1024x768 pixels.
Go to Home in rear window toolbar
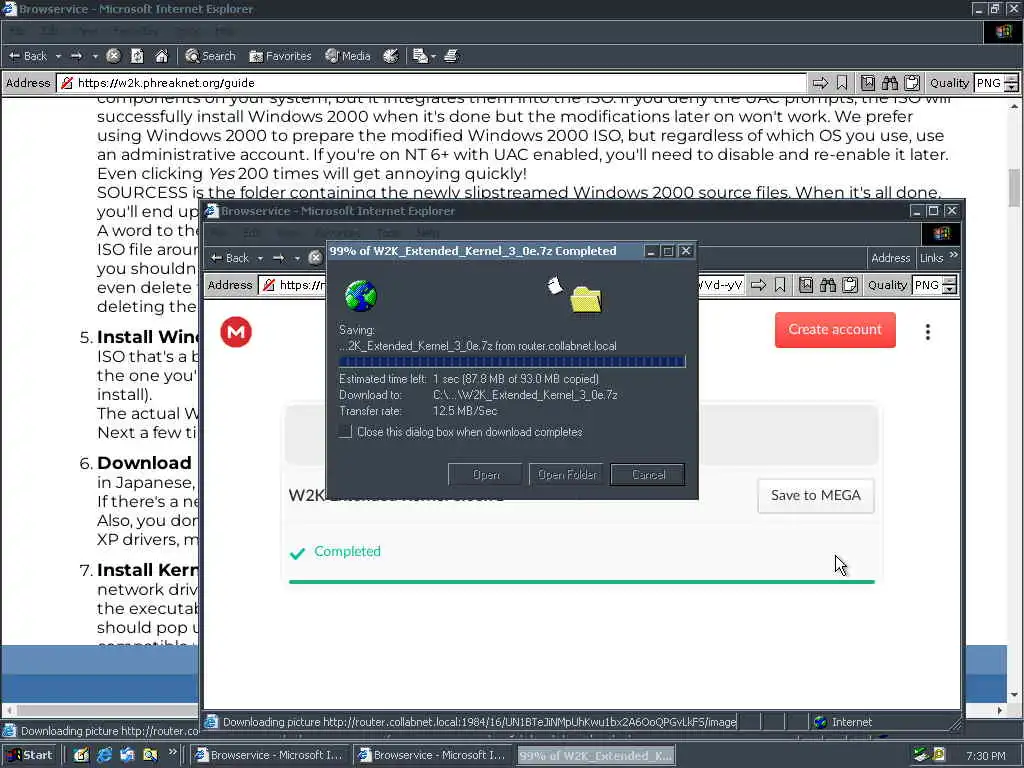(161, 56)
